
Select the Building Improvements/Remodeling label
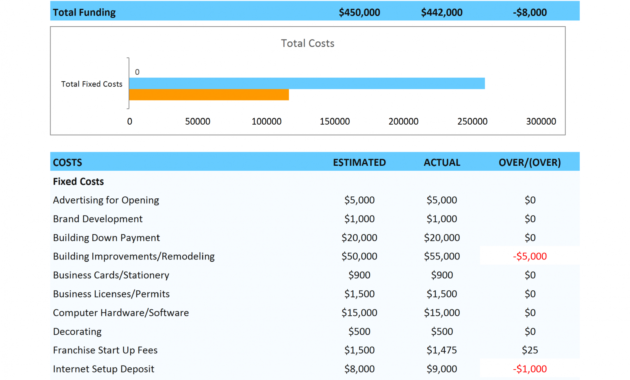(134, 256)
